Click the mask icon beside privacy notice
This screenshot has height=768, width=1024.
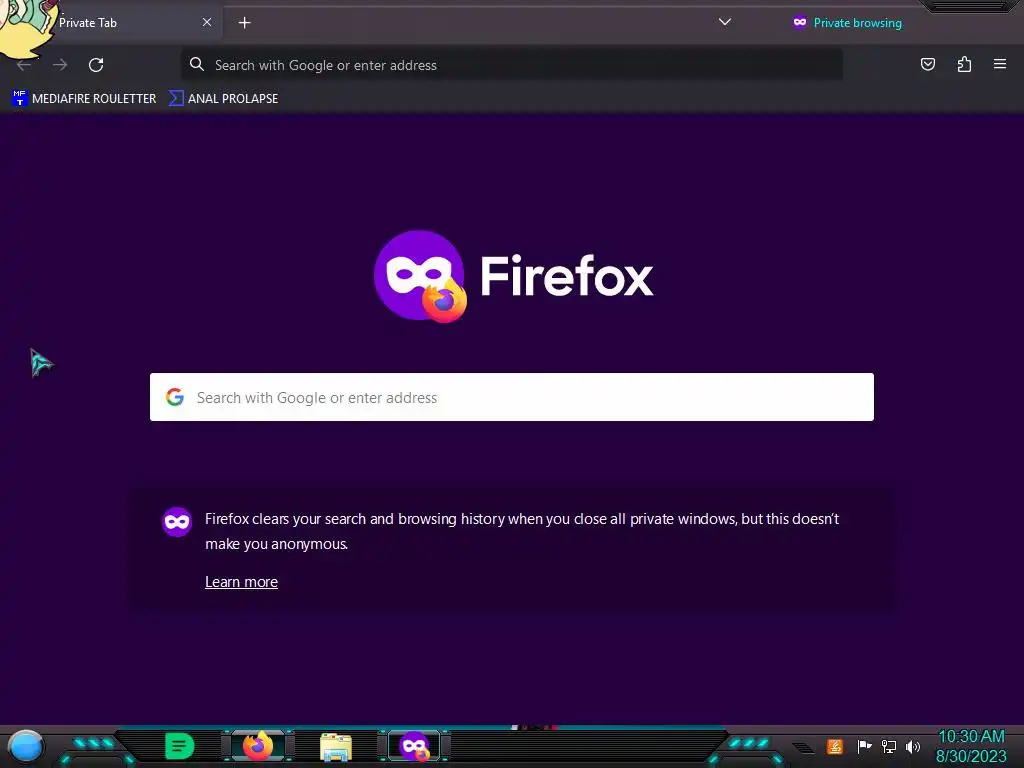177,522
